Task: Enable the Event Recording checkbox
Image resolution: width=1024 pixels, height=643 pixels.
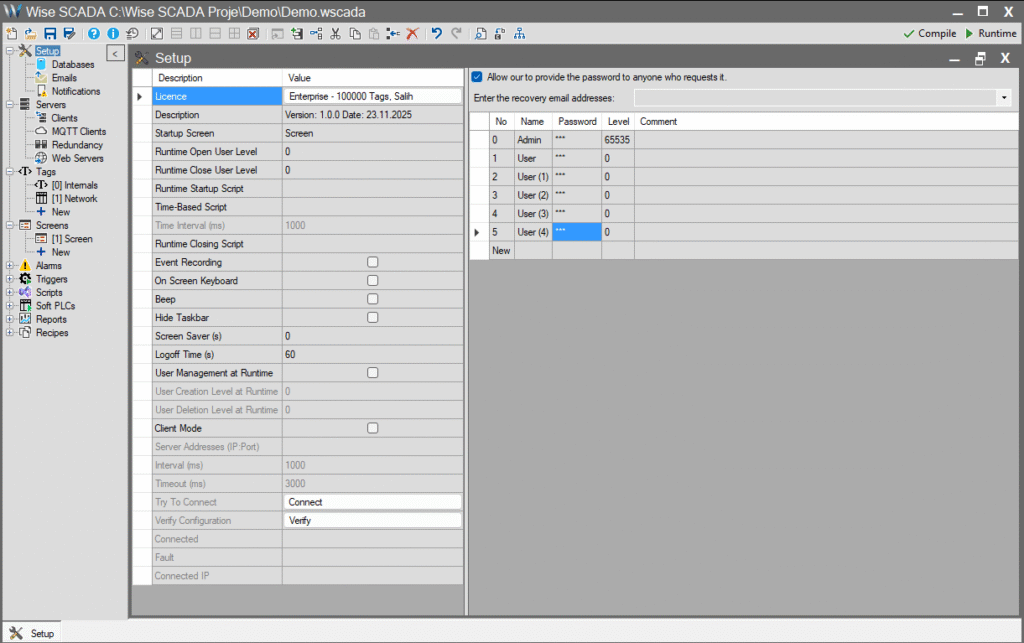Action: point(374,262)
